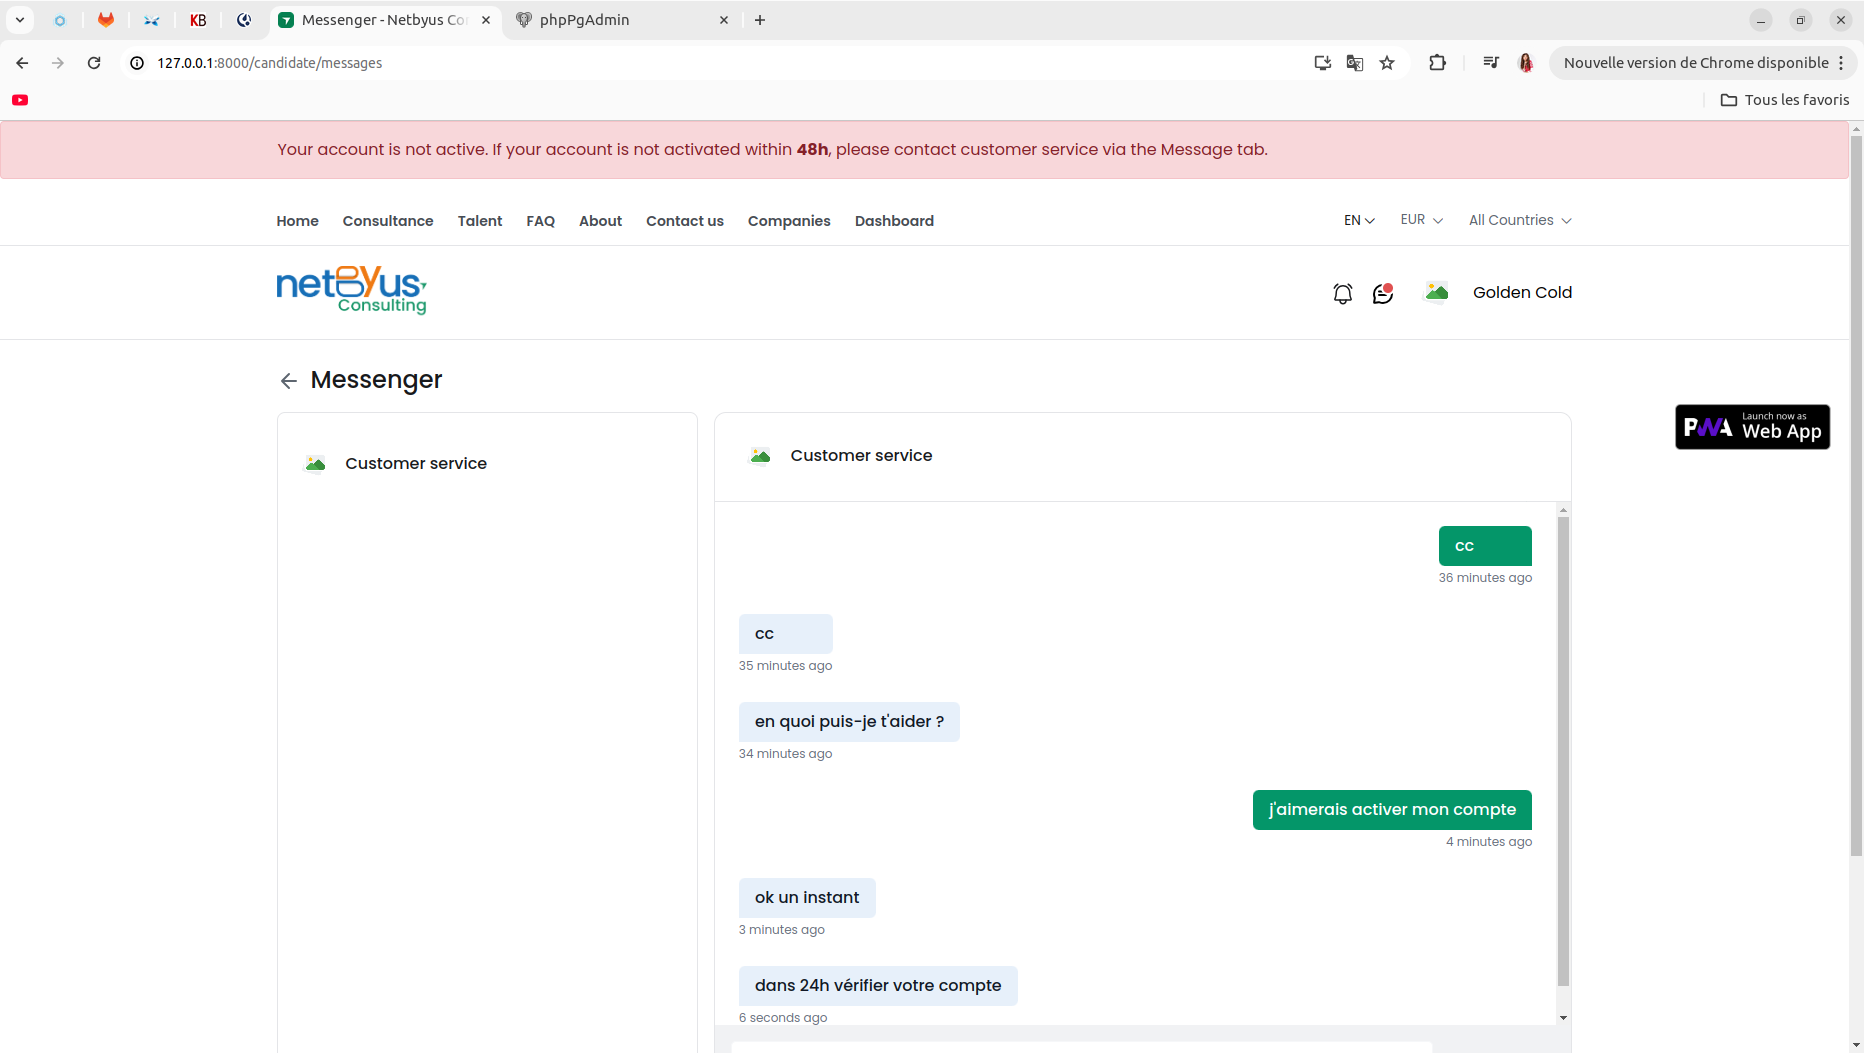
Task: Open the Chrome extensions puzzle icon
Action: pyautogui.click(x=1437, y=63)
